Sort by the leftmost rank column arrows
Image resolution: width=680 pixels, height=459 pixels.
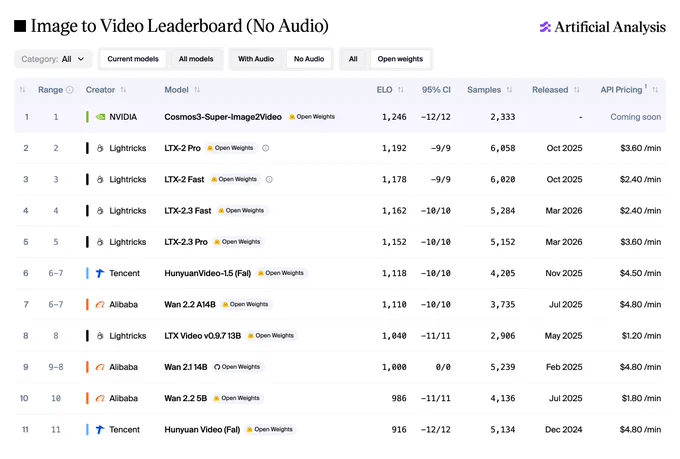(23, 90)
